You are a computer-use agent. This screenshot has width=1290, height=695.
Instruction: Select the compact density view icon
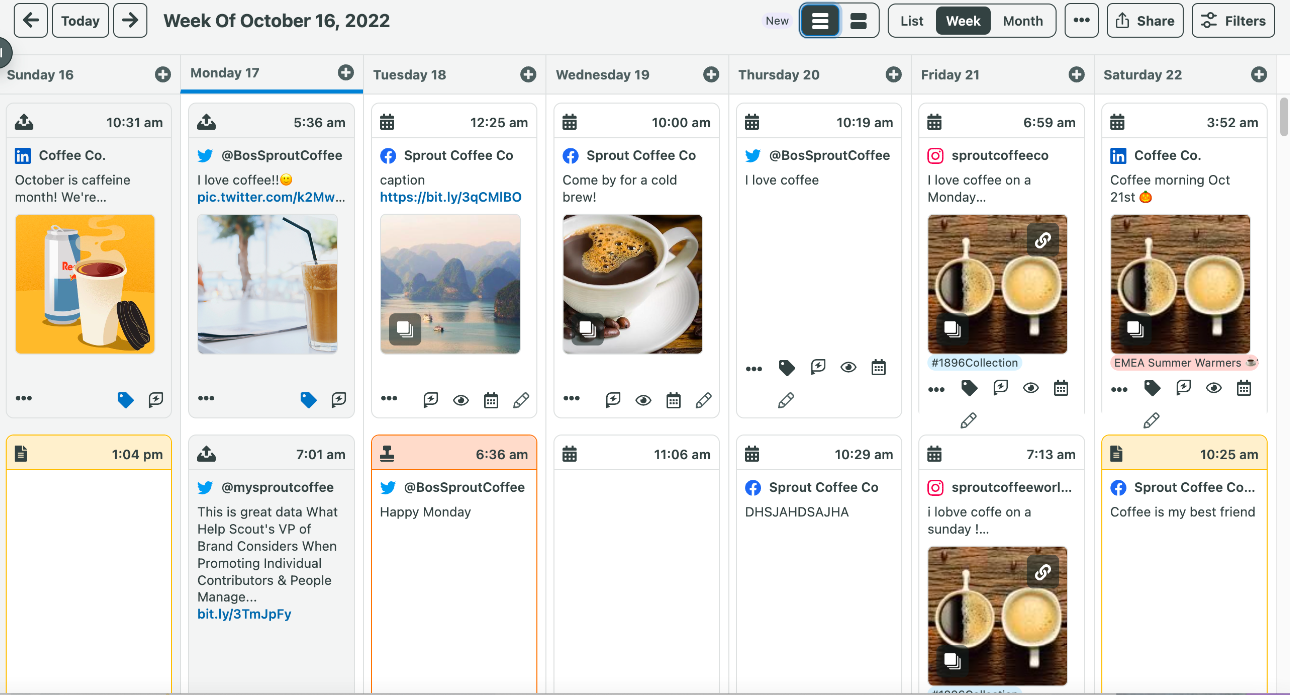(x=820, y=21)
